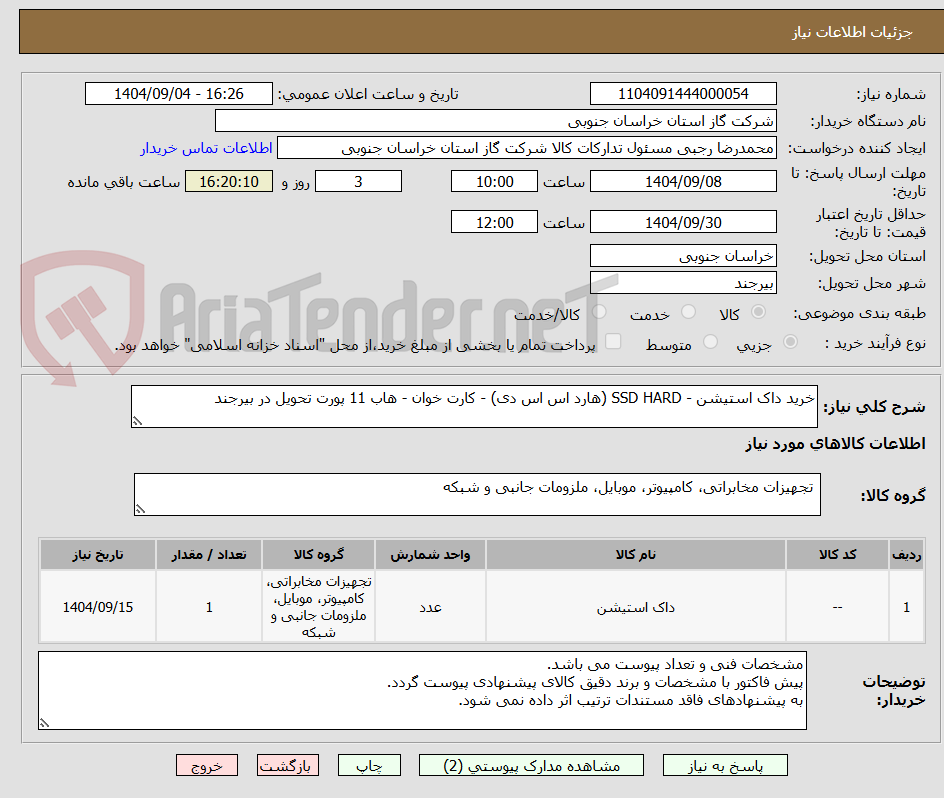Screen dimensions: 944x798
Task: Select the کالا/خدمت radio button
Action: coord(599,312)
